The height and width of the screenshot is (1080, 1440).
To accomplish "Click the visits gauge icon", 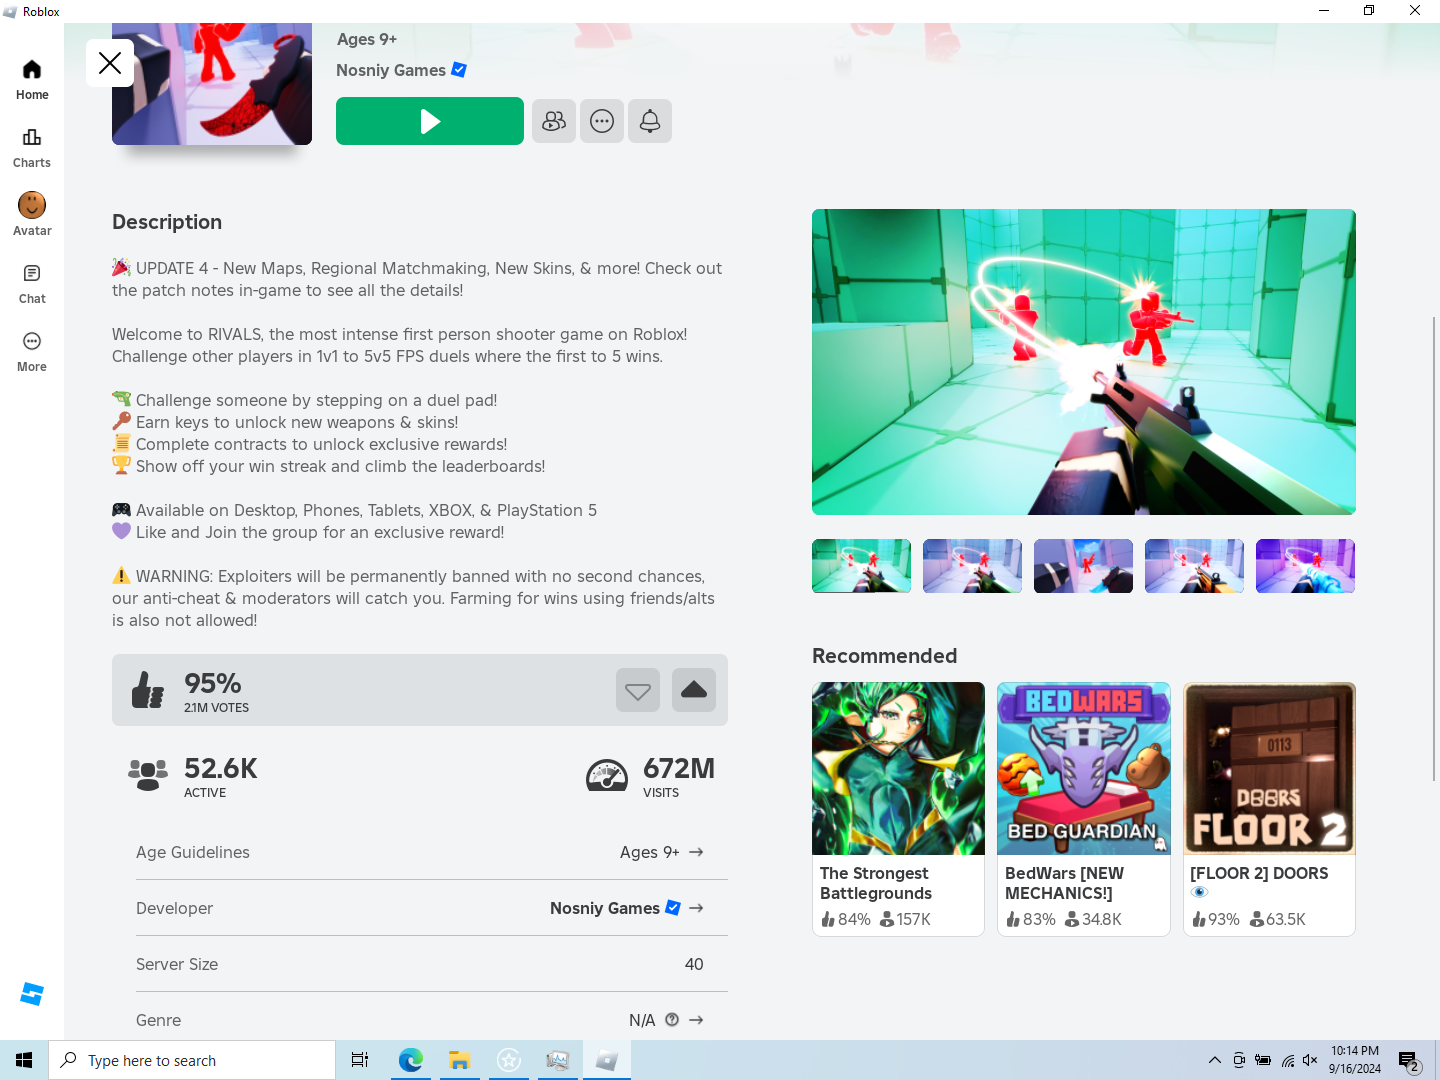I will click(607, 775).
